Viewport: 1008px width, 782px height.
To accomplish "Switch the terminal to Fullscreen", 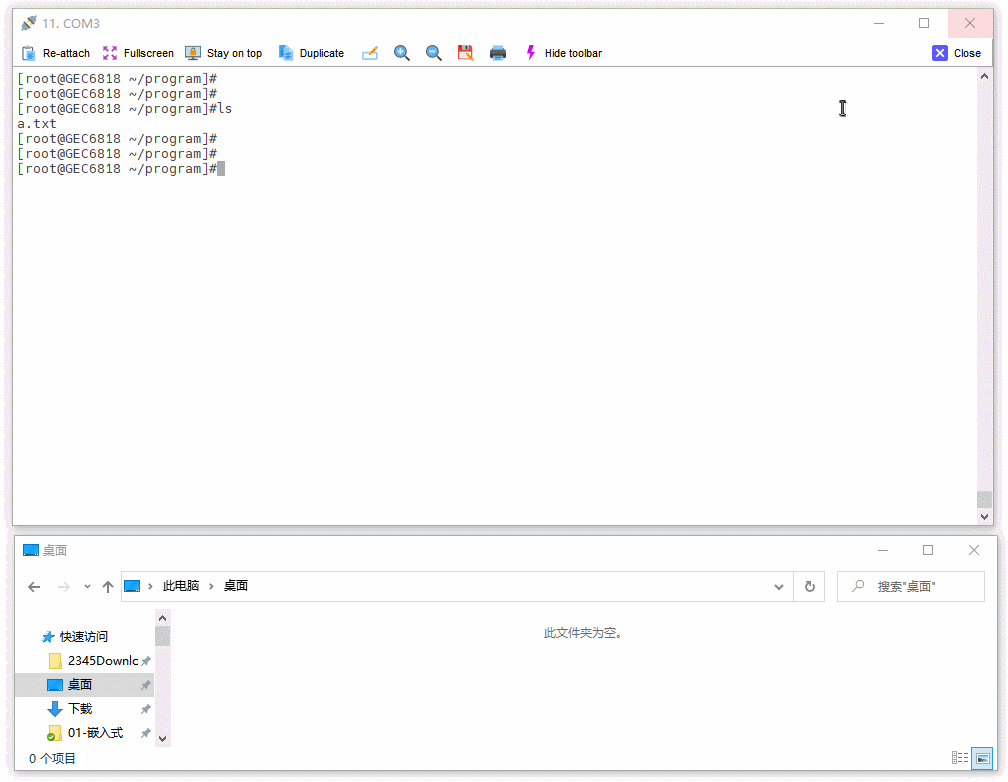I will (138, 53).
